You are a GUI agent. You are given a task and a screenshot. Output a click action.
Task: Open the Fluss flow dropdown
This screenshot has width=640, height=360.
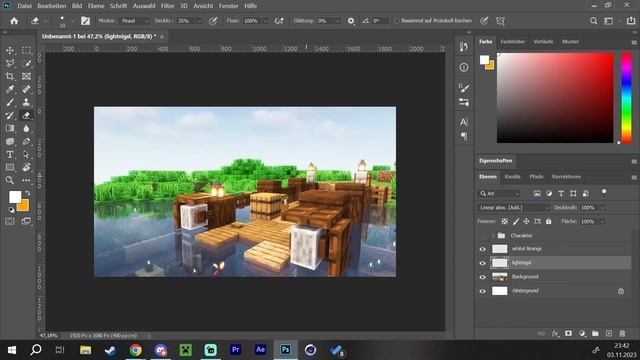[265, 21]
